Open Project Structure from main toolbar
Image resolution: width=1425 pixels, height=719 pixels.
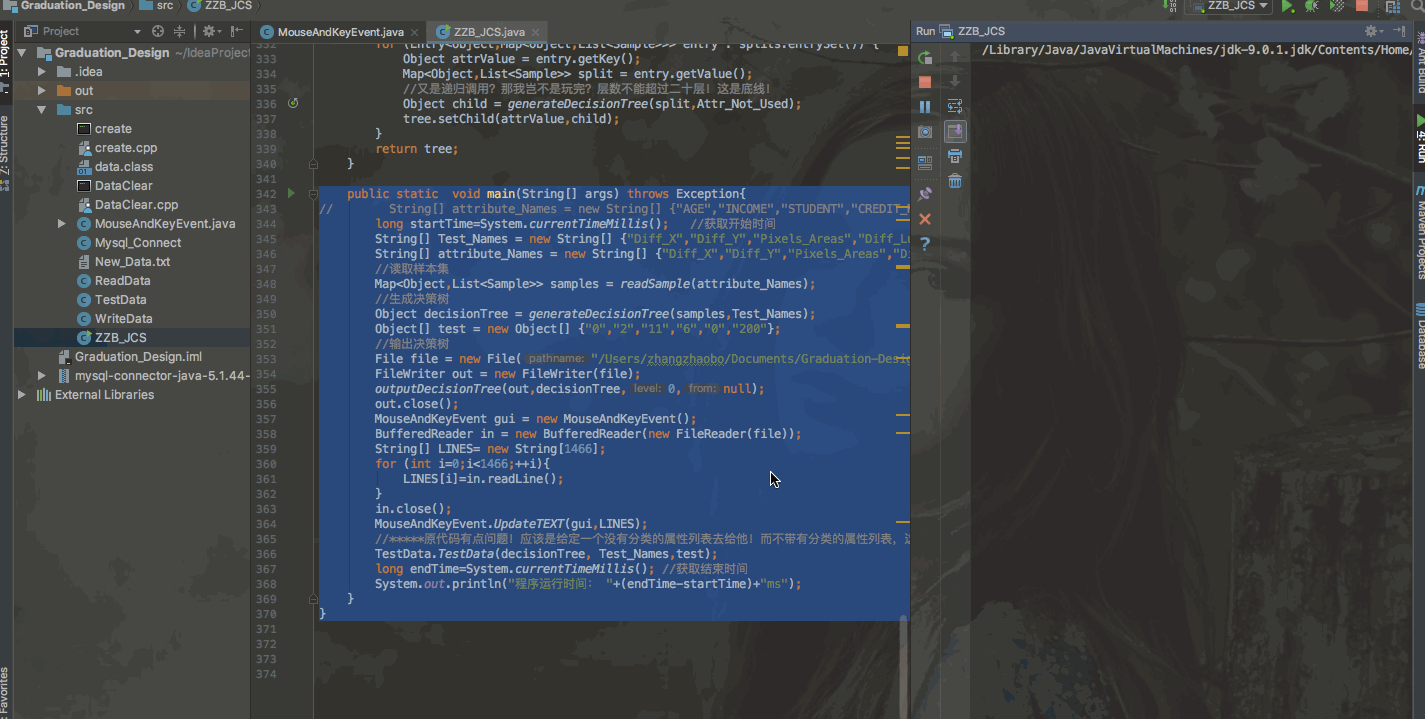pos(1392,6)
